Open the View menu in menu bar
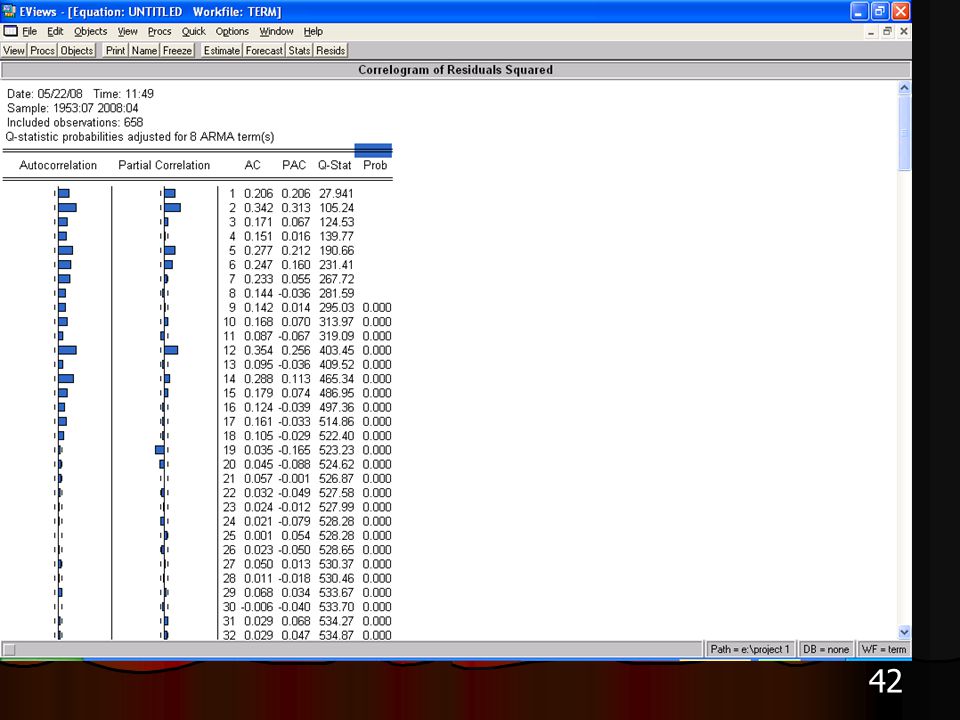This screenshot has height=720, width=960. [127, 31]
